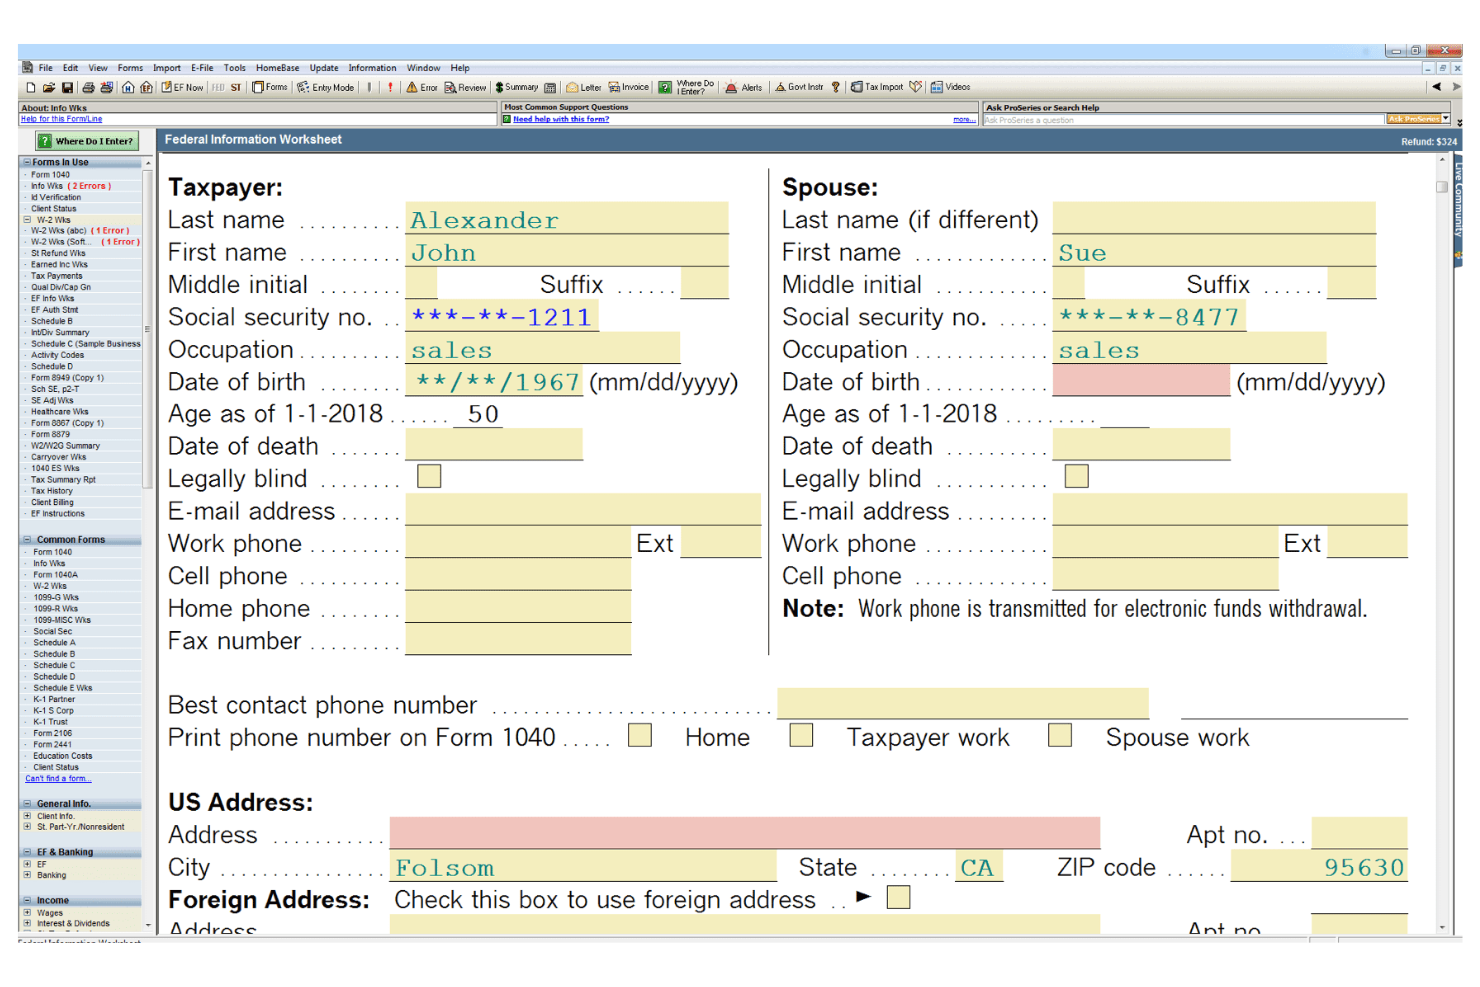Click the Where Do I Enter button
Image resolution: width=1480 pixels, height=987 pixels.
click(85, 140)
